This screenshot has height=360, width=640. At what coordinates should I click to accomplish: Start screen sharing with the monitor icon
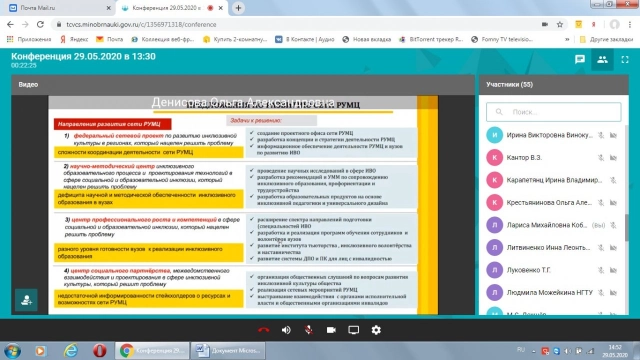pyautogui.click(x=353, y=330)
